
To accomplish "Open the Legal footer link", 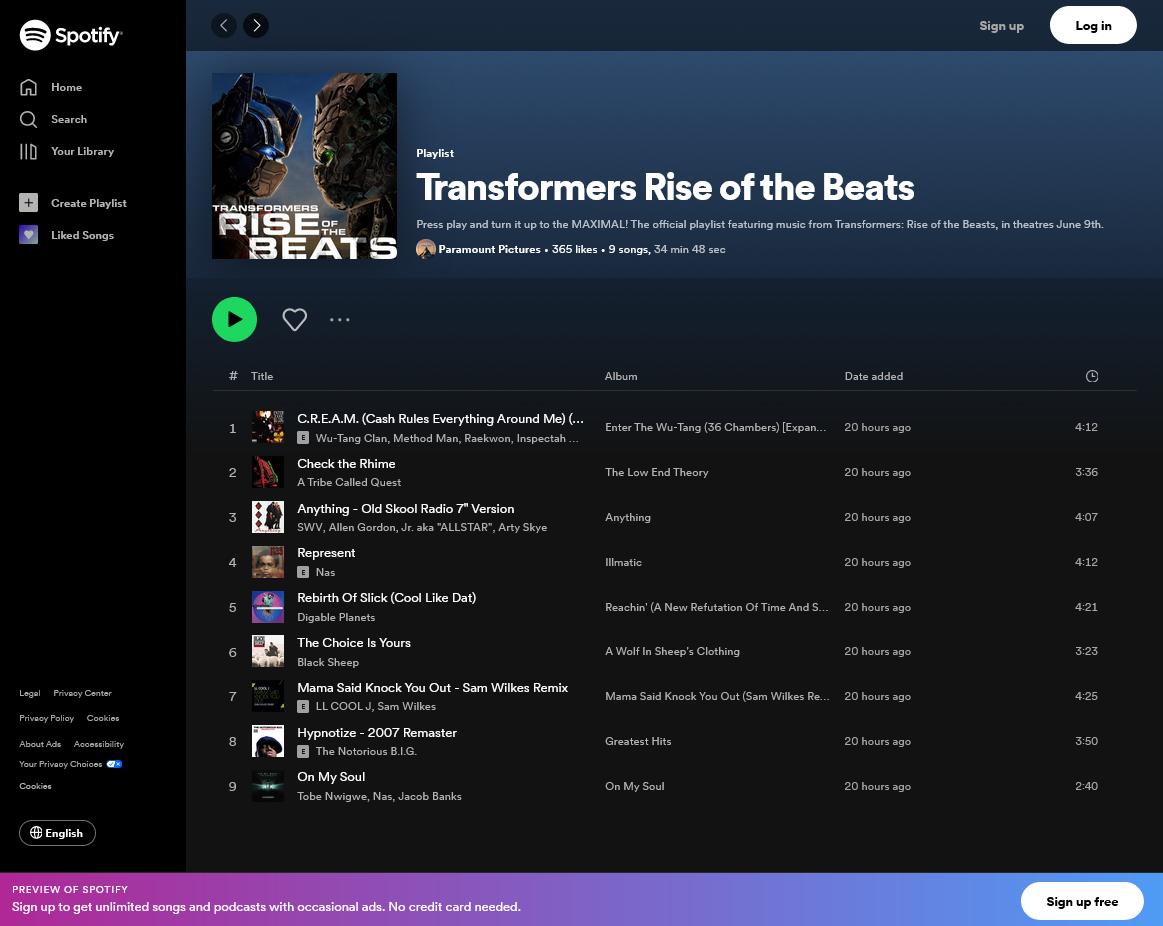I will (x=30, y=693).
